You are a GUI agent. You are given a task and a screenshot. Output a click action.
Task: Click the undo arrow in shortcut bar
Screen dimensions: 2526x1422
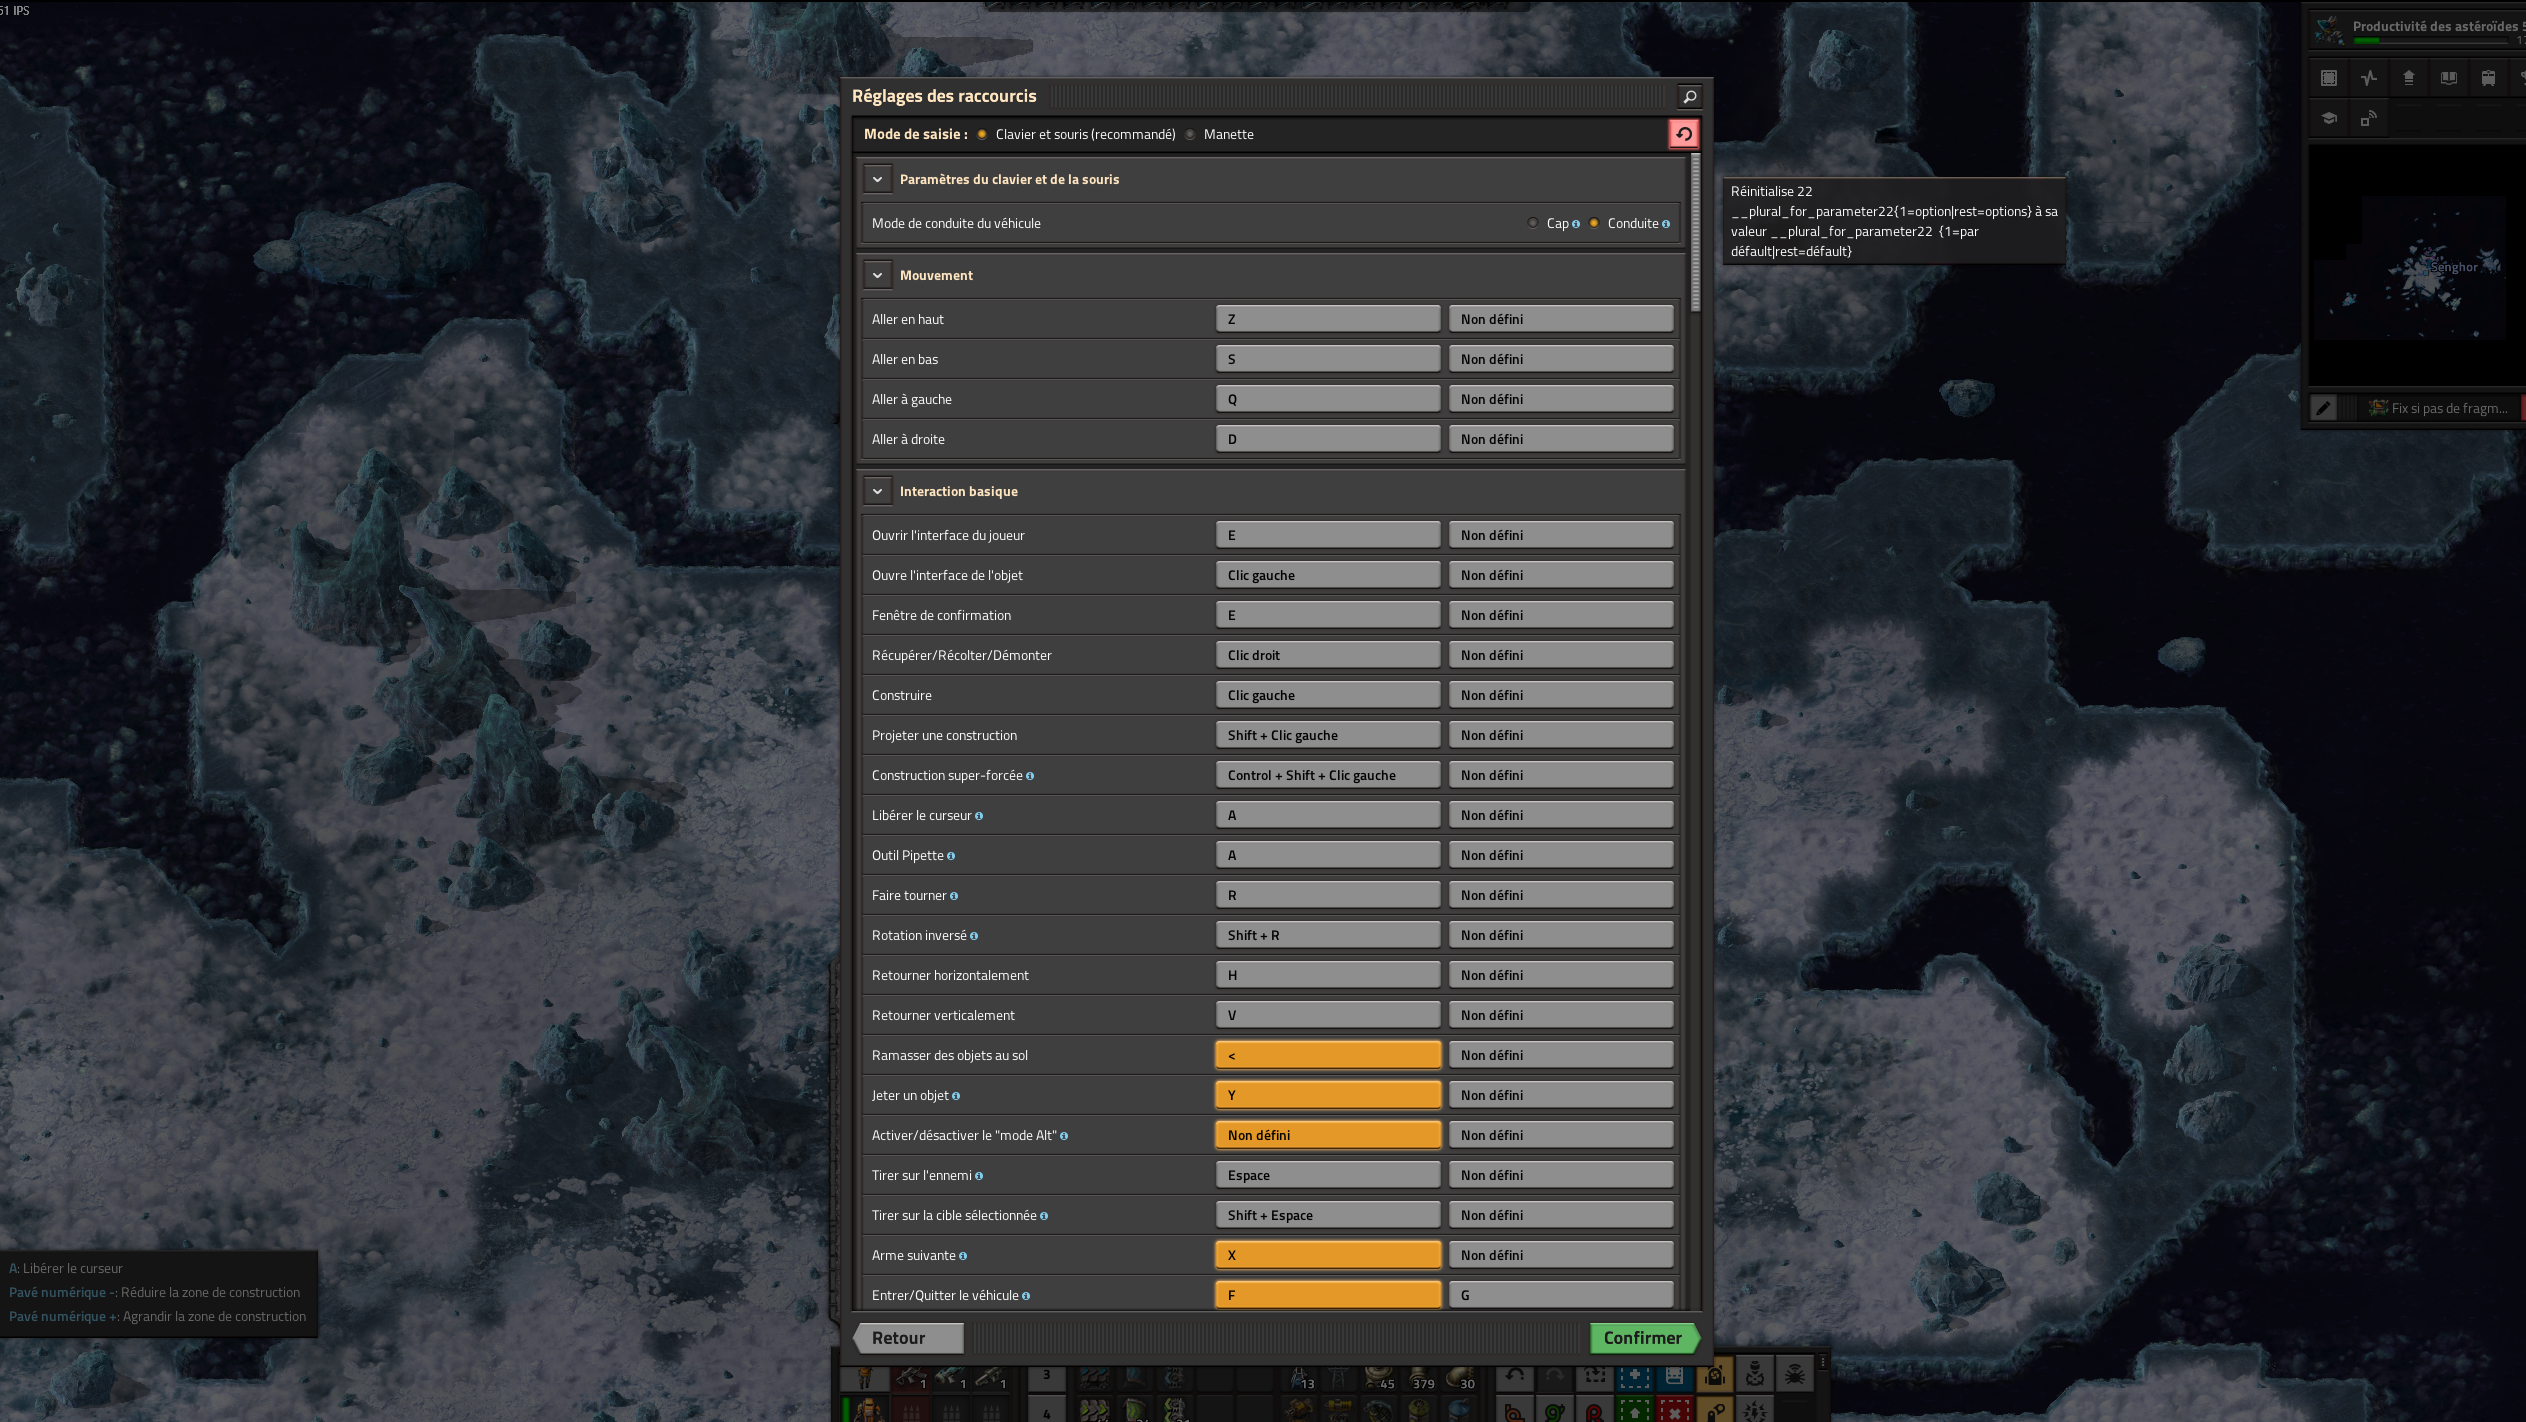[1515, 1377]
